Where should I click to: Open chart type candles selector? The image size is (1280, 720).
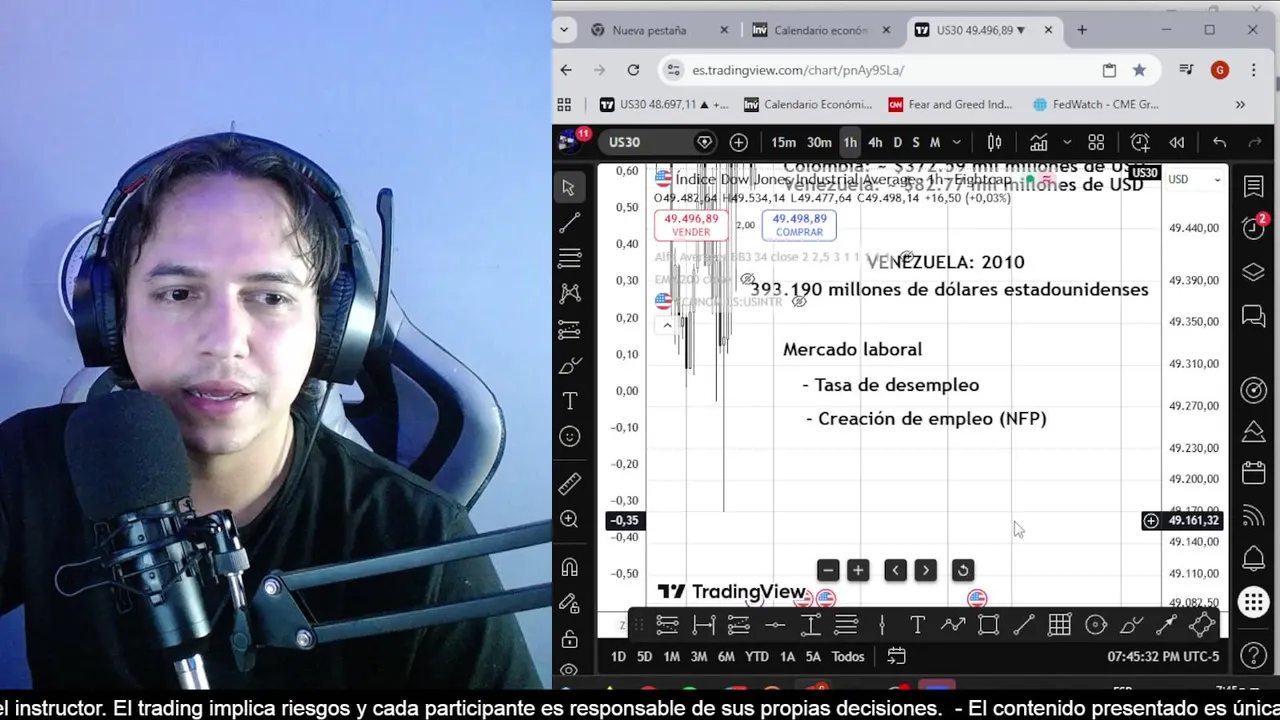(994, 142)
